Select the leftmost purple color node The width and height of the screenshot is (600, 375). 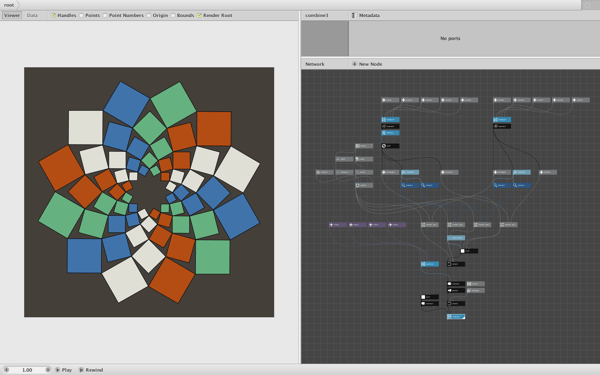(338, 225)
